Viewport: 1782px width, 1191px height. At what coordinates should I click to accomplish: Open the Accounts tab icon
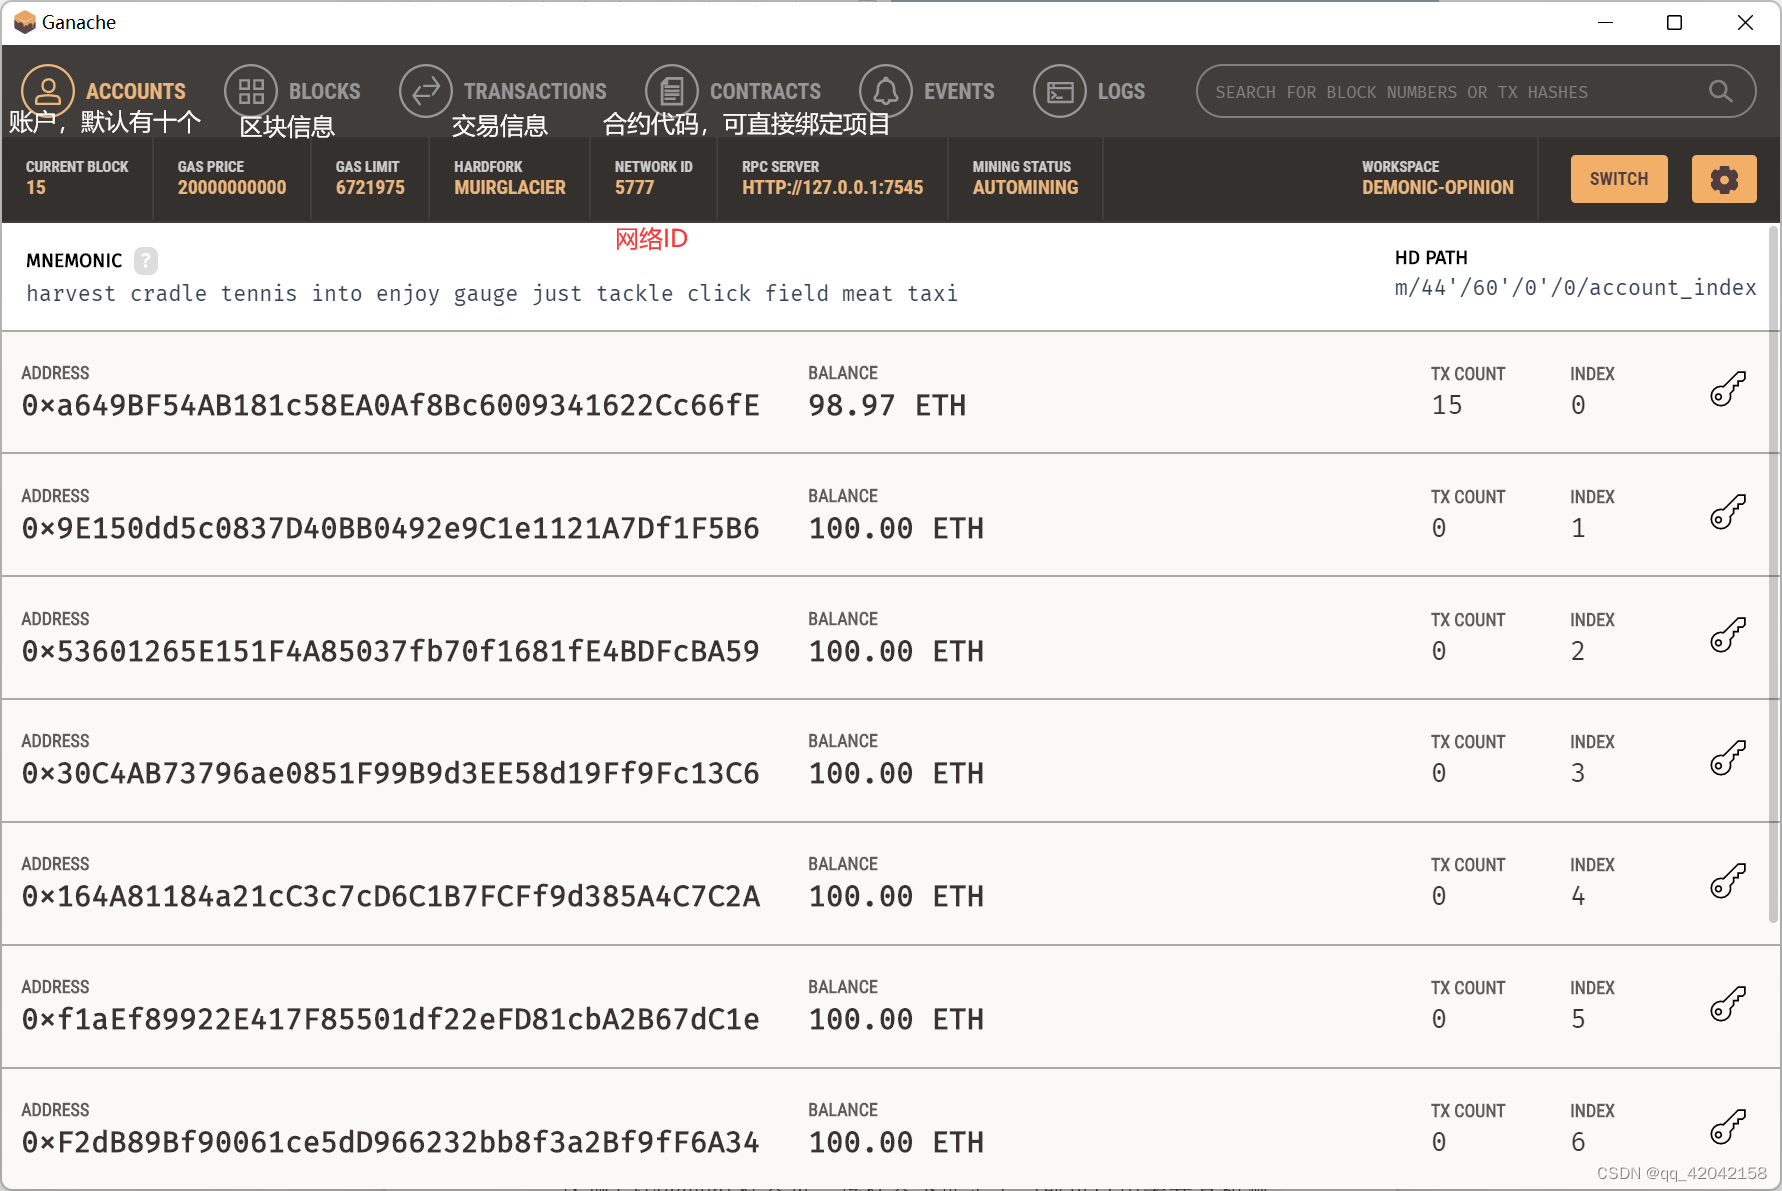tap(48, 91)
